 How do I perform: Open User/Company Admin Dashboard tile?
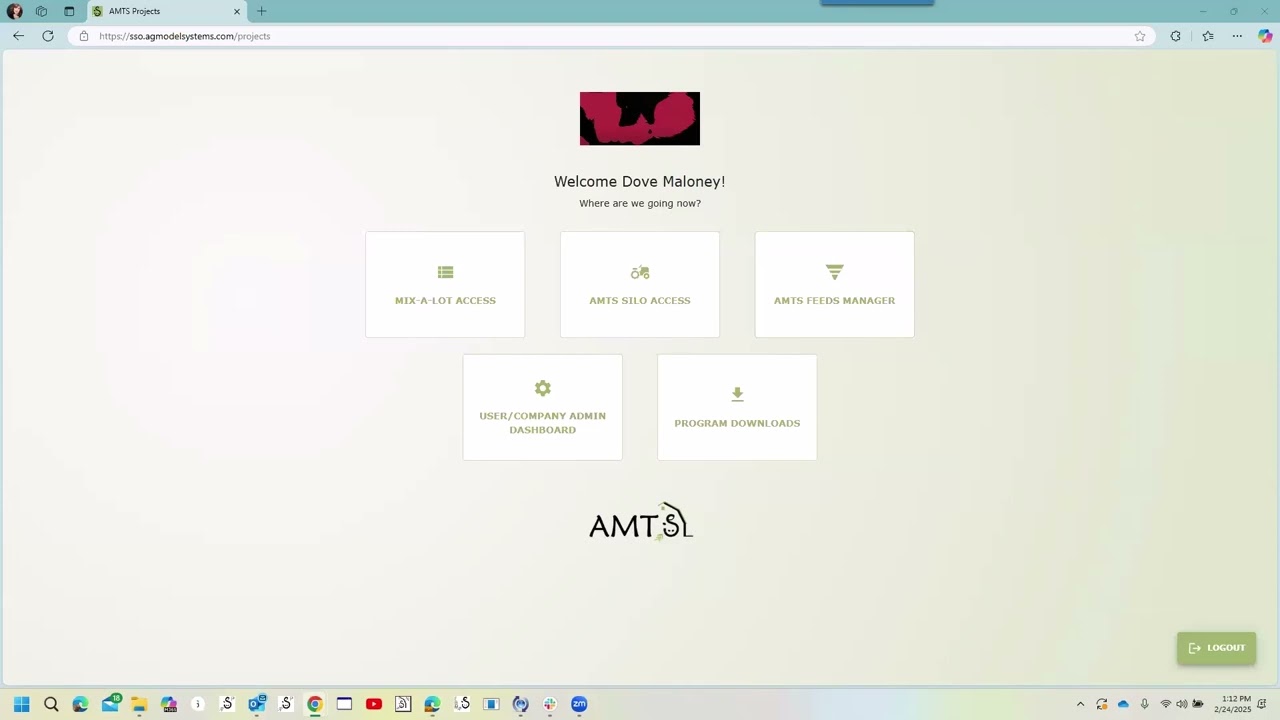(x=542, y=408)
